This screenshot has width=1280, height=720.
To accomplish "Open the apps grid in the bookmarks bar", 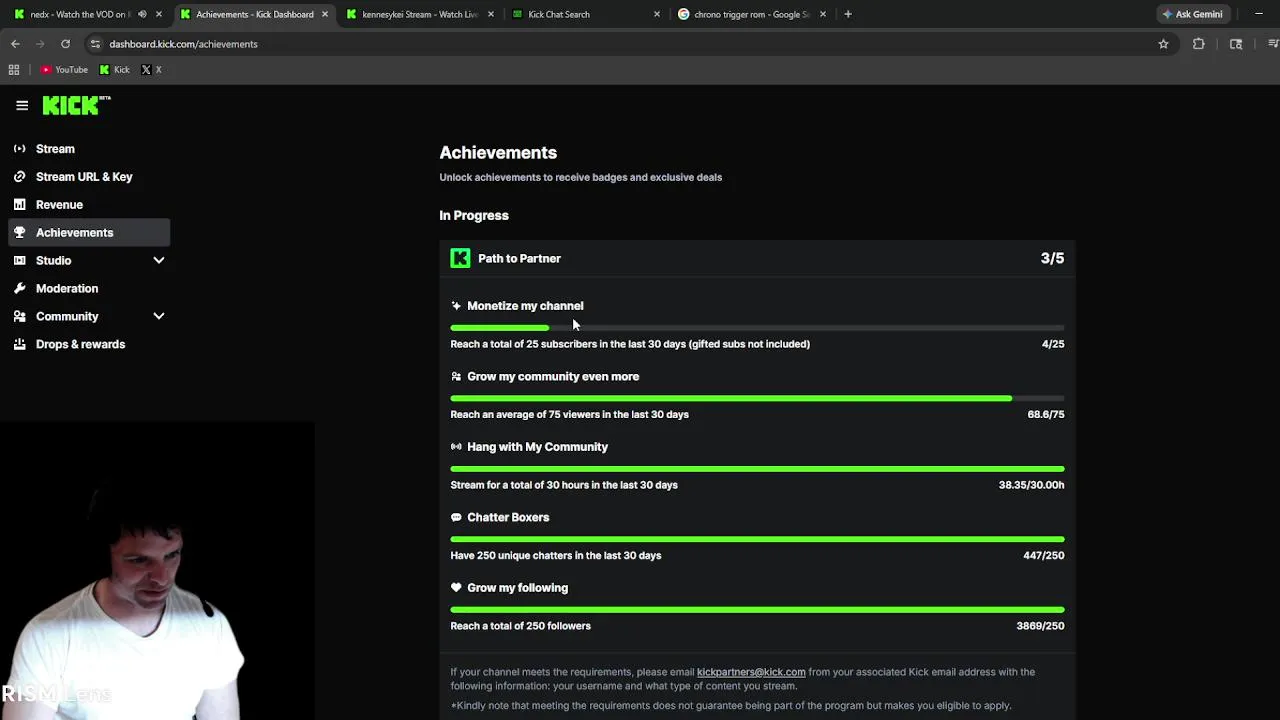I will tap(14, 70).
